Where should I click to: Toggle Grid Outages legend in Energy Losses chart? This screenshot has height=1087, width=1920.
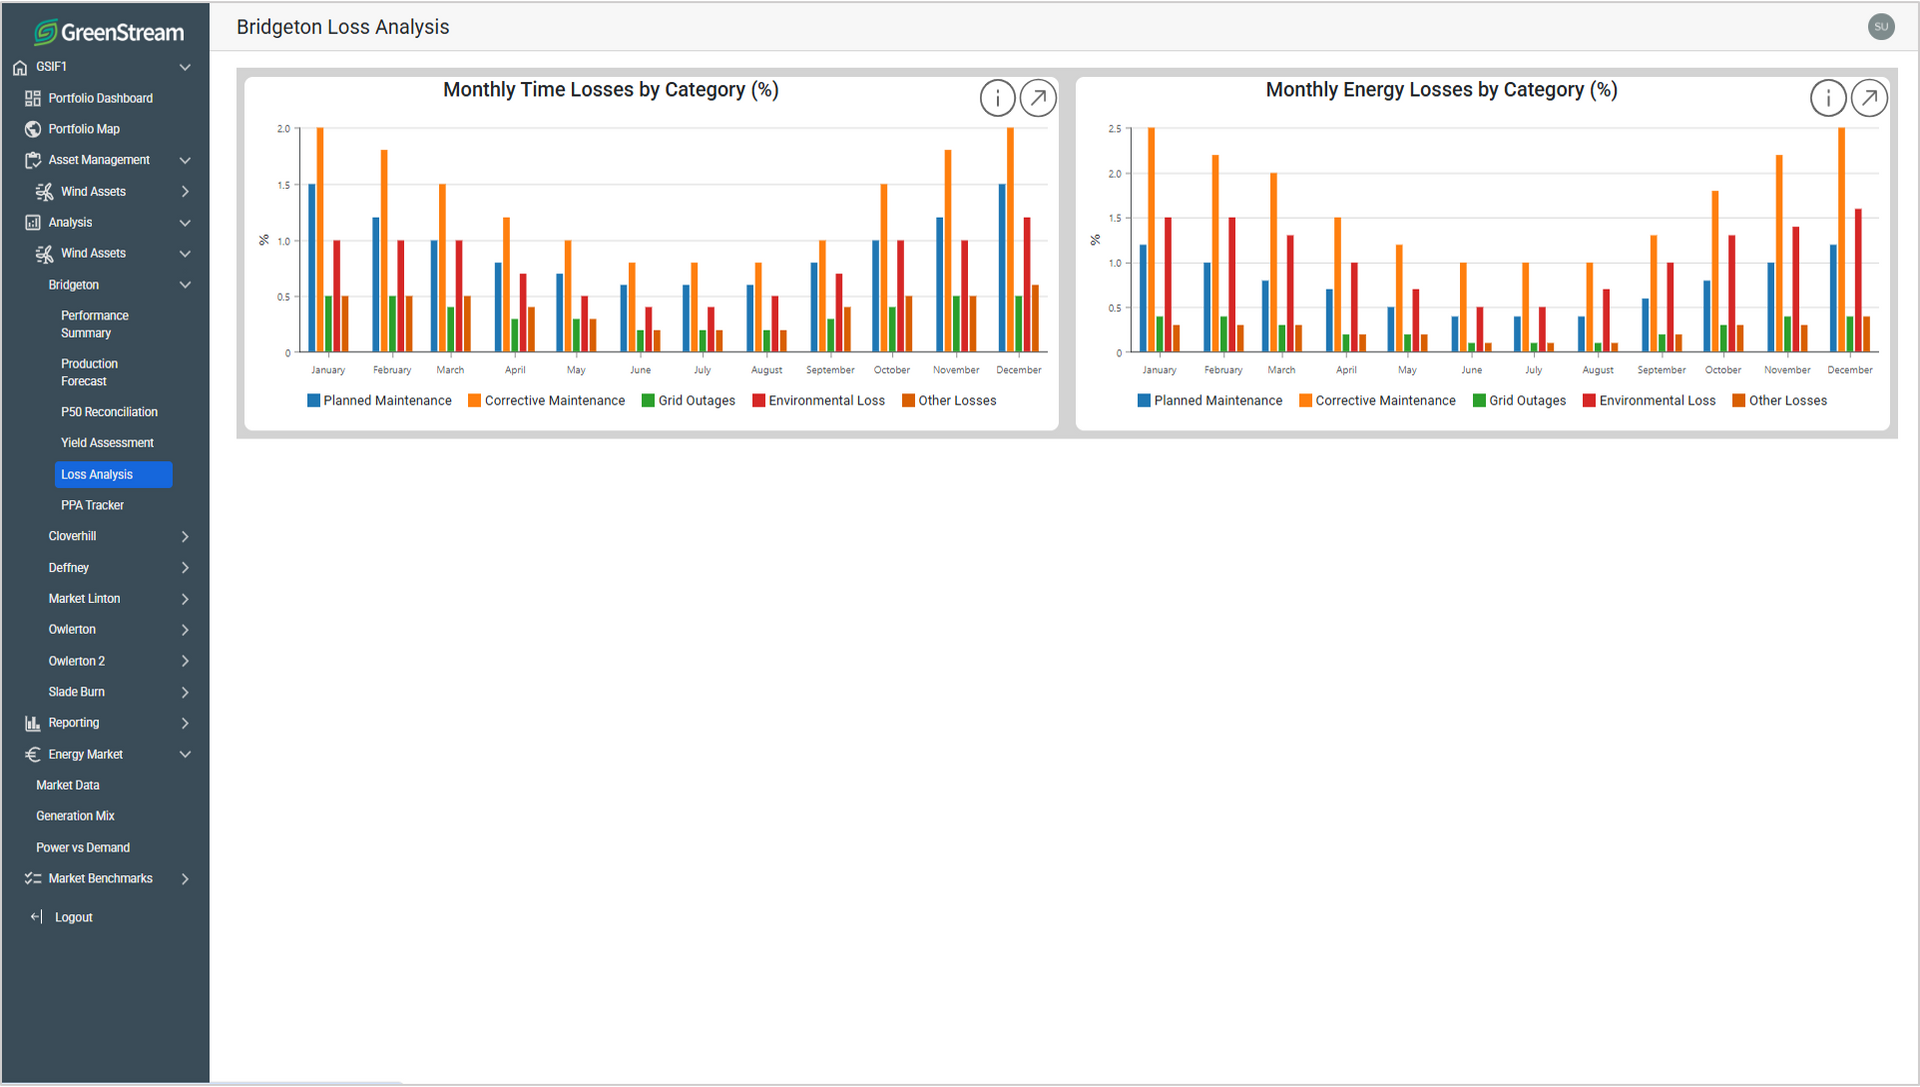(x=1518, y=401)
